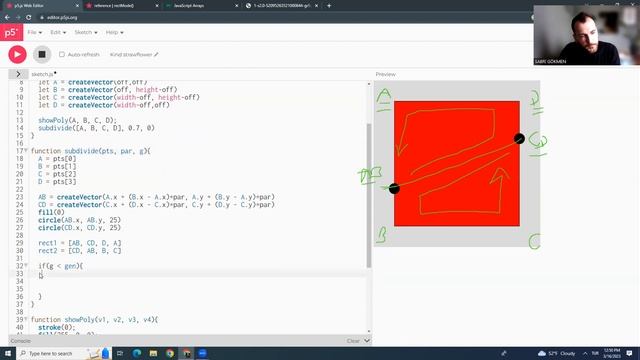Image resolution: width=640 pixels, height=360 pixels.
Task: Click the code editor vertical scrollbar
Action: point(369,196)
